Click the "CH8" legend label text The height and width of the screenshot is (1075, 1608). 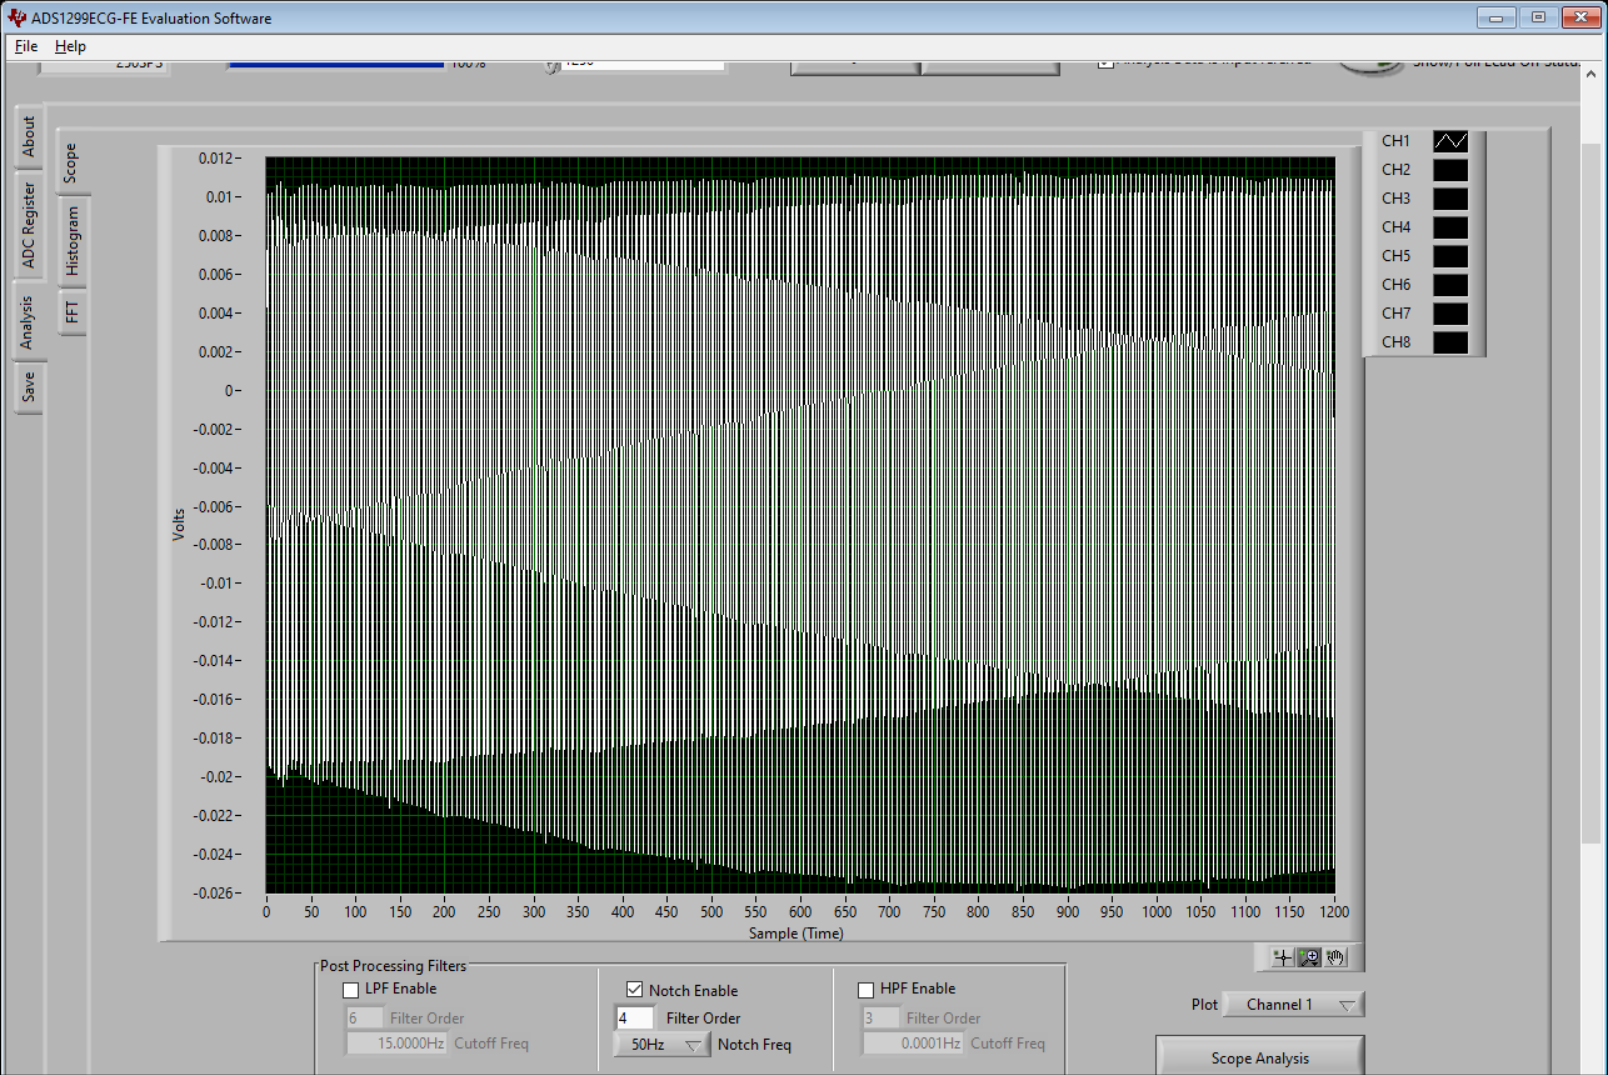pos(1396,342)
